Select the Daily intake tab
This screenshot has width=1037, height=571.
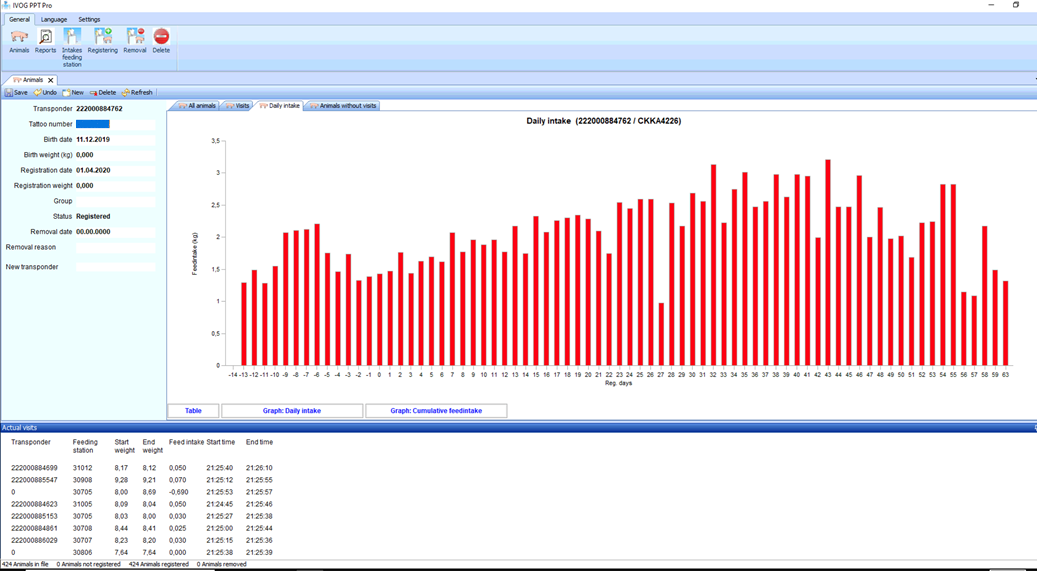point(280,106)
